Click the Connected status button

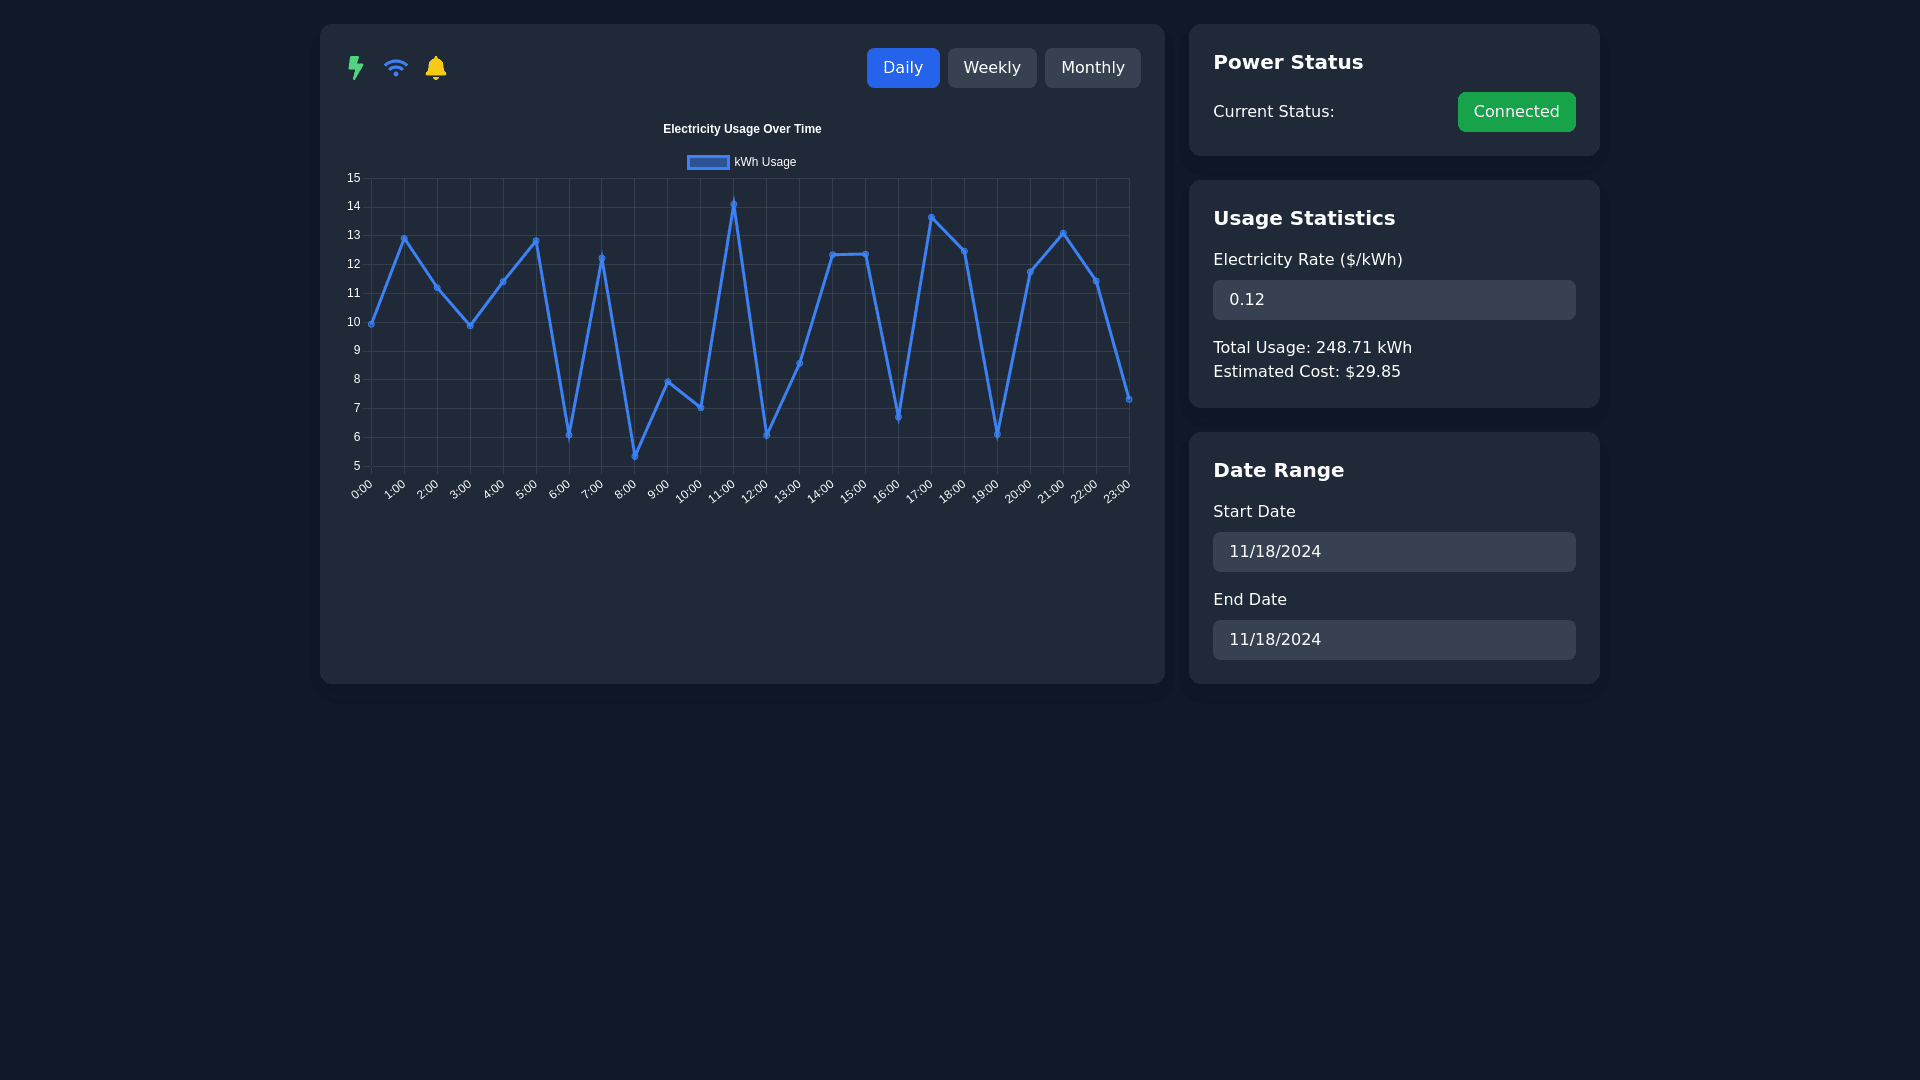tap(1515, 112)
